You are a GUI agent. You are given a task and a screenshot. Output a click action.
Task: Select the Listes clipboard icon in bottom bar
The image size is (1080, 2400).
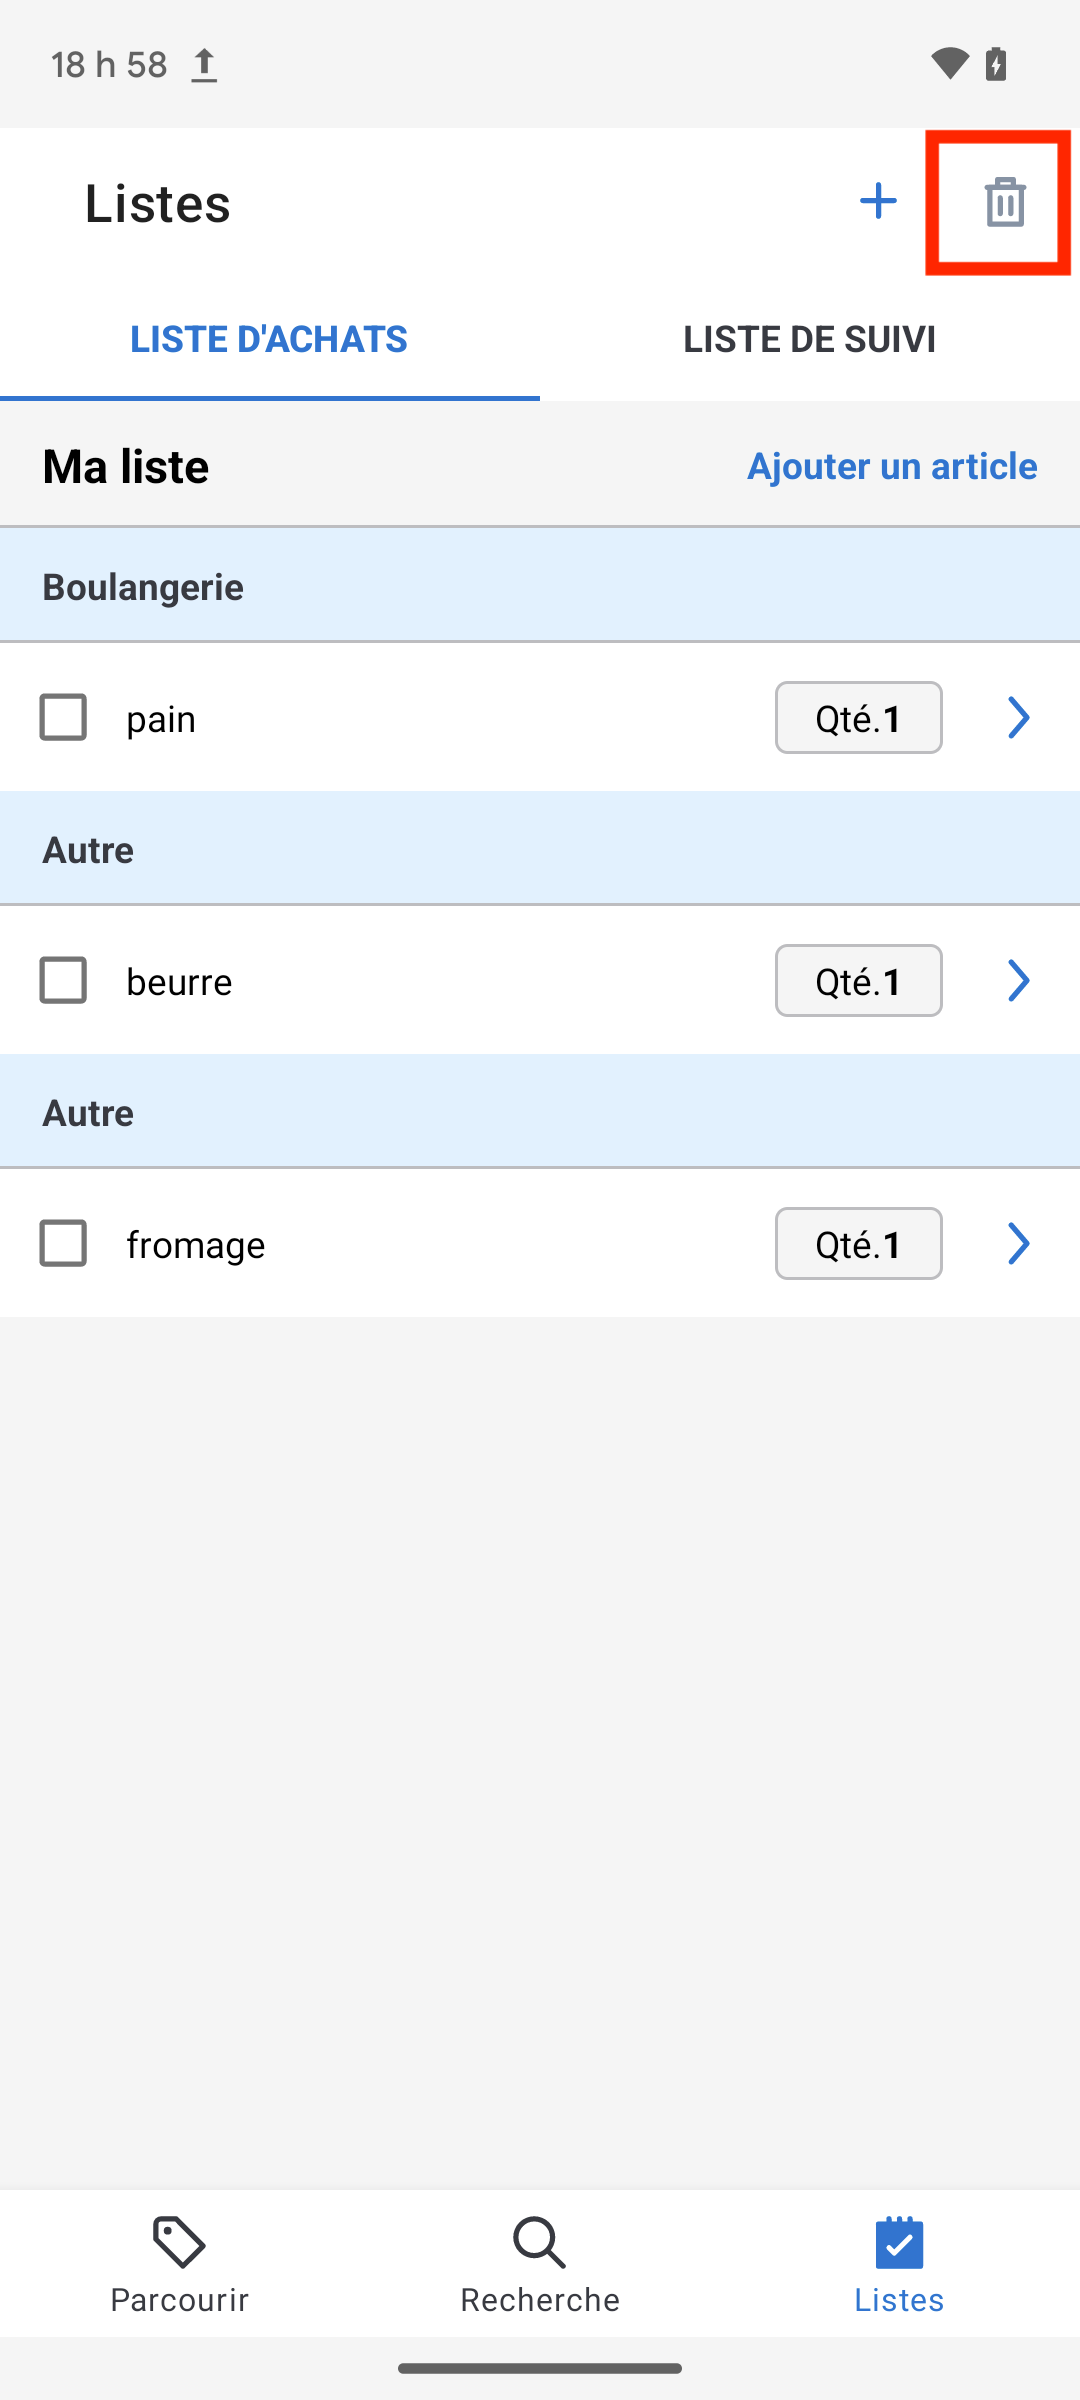899,2242
